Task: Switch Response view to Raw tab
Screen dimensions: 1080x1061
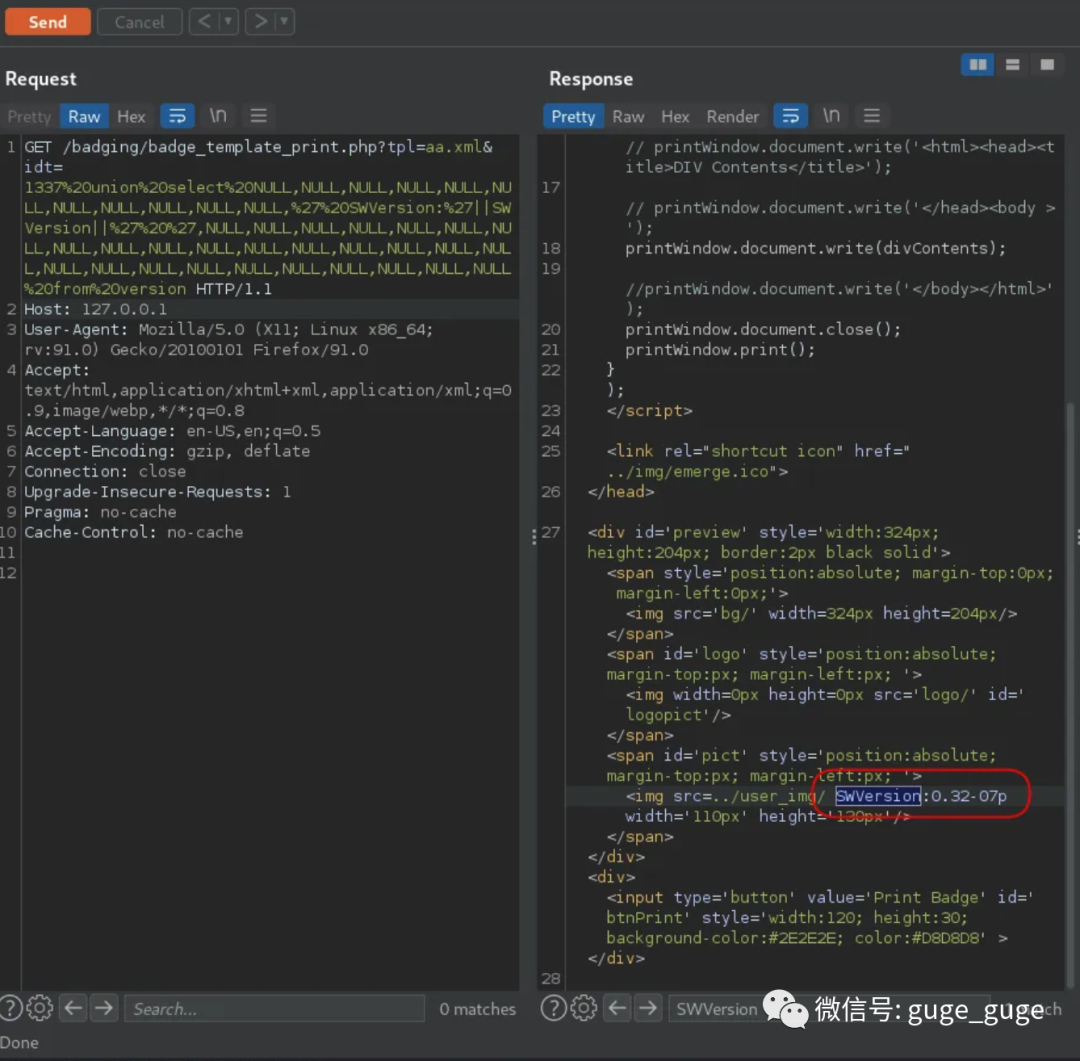Action: click(628, 116)
